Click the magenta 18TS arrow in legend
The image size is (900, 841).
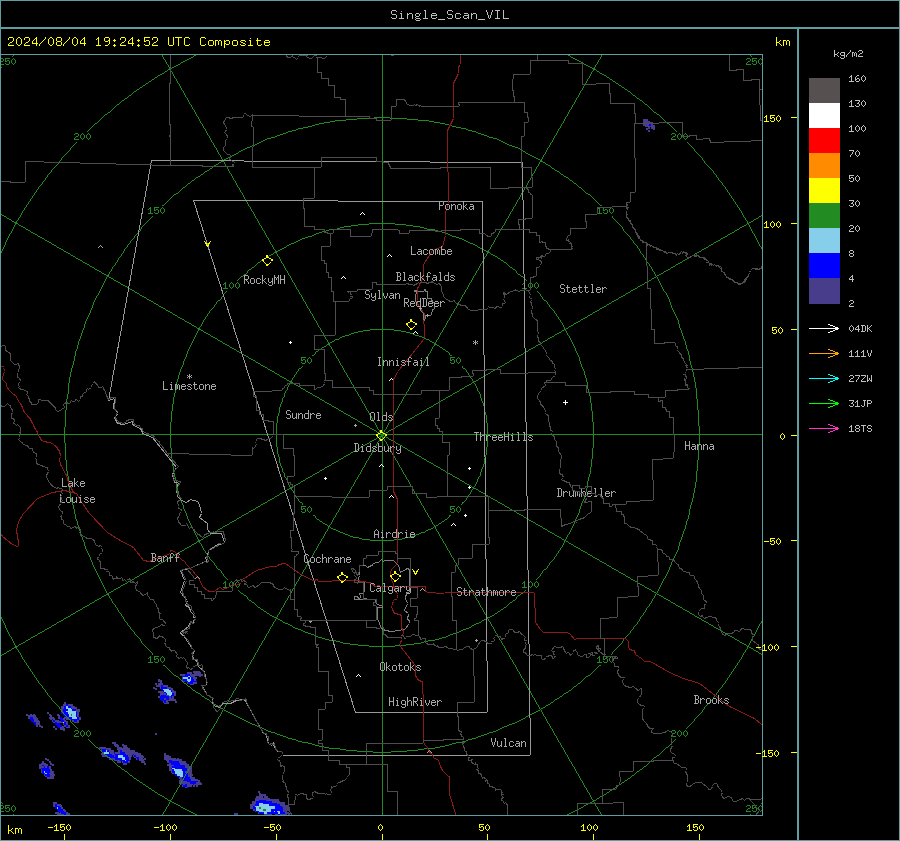click(824, 428)
